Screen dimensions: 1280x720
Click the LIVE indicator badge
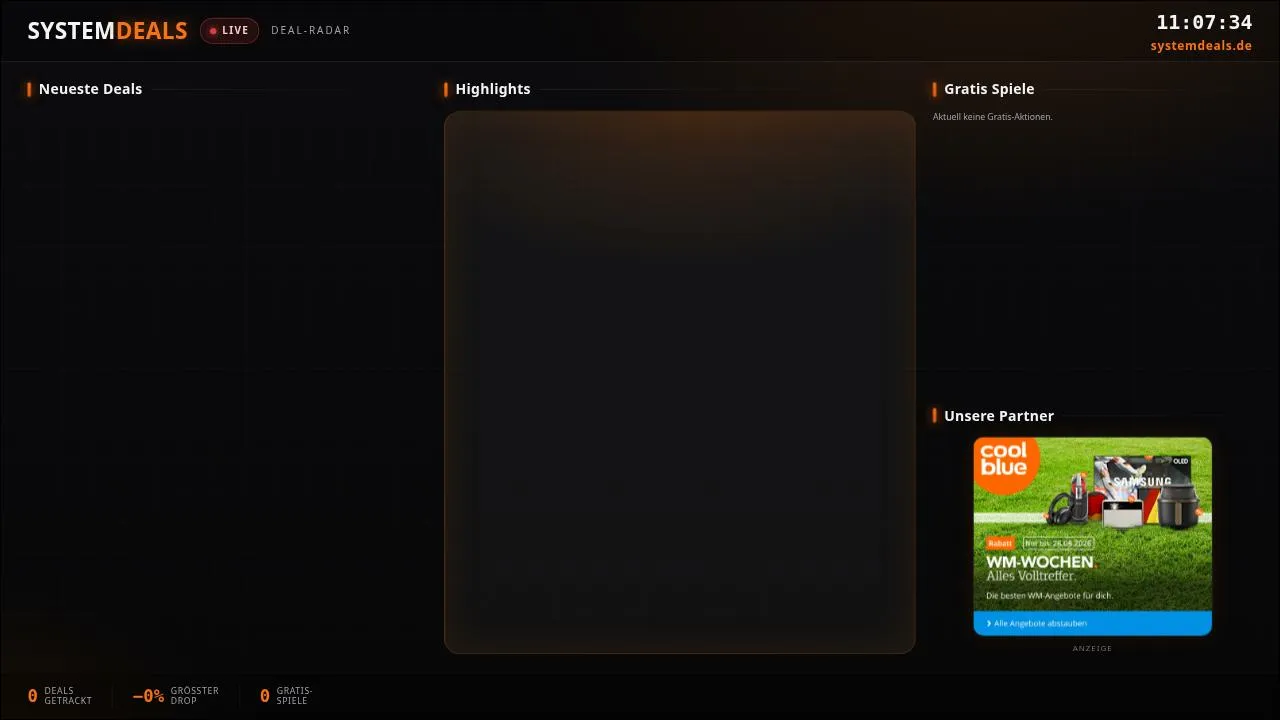(x=229, y=31)
